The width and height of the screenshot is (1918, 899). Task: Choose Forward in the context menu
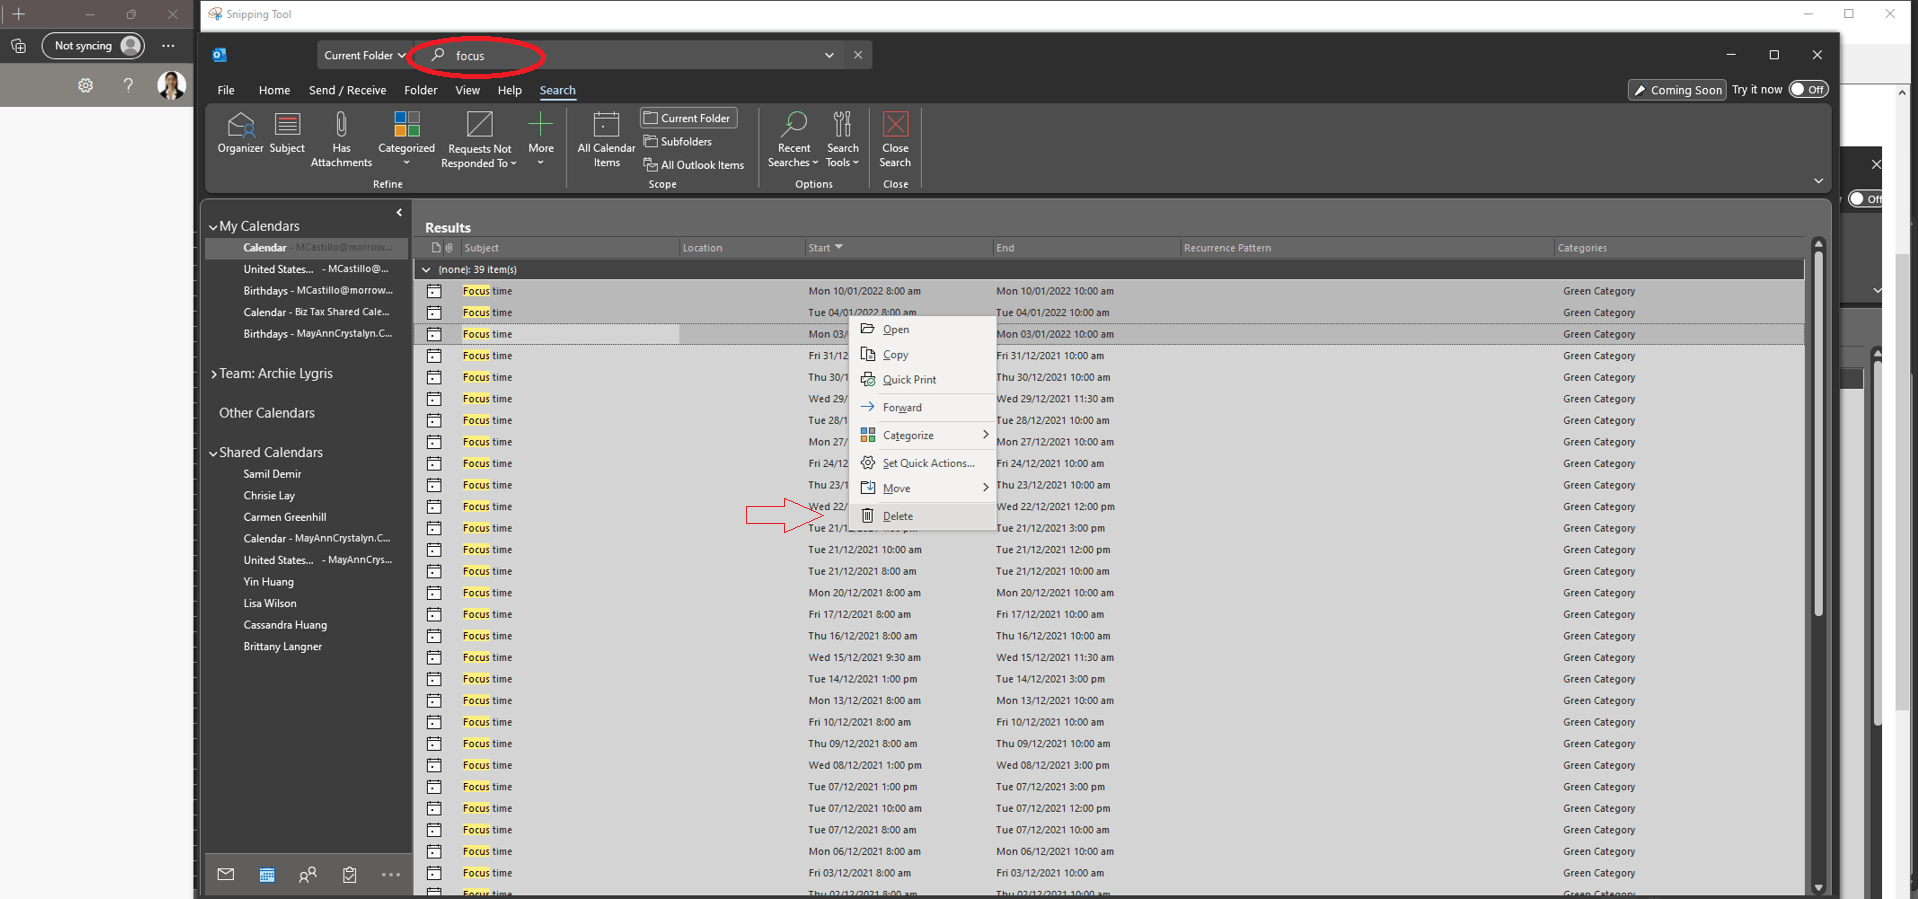click(921, 407)
